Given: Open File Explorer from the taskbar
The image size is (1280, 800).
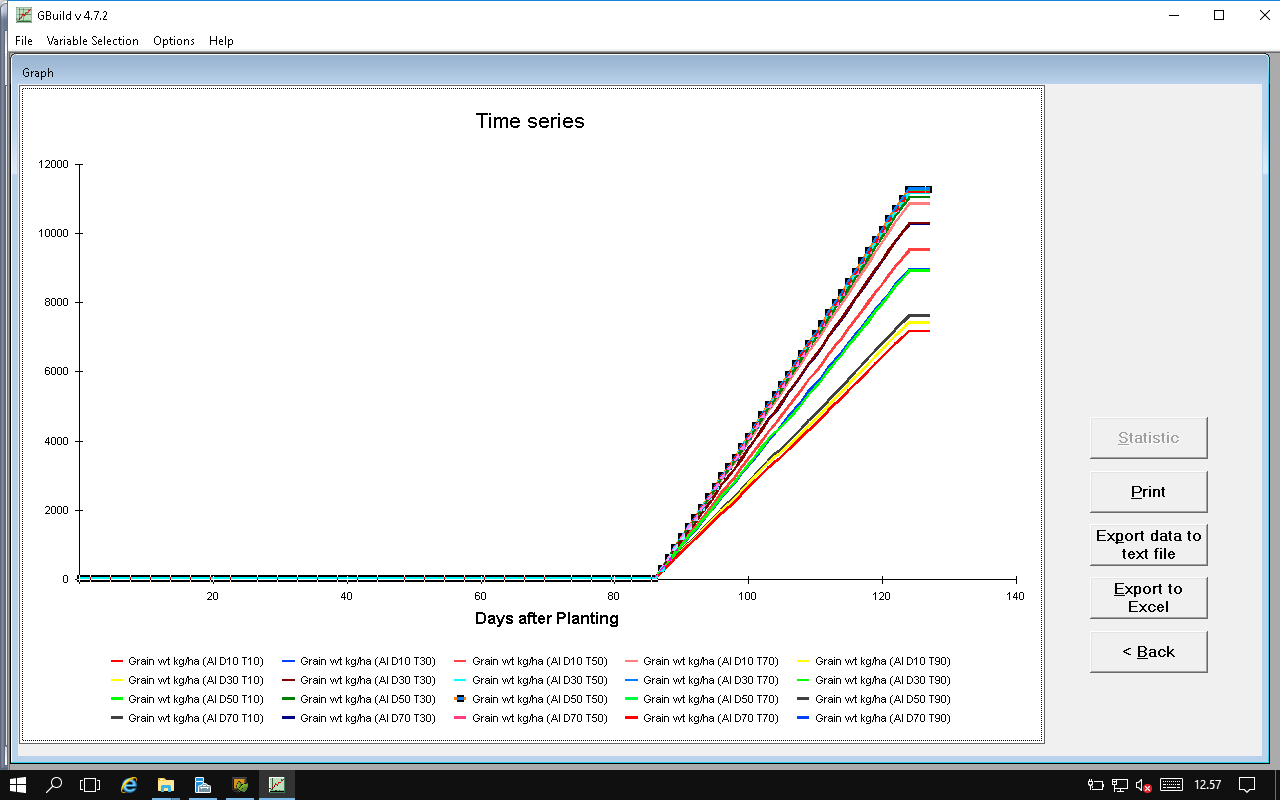Looking at the screenshot, I should click(166, 785).
